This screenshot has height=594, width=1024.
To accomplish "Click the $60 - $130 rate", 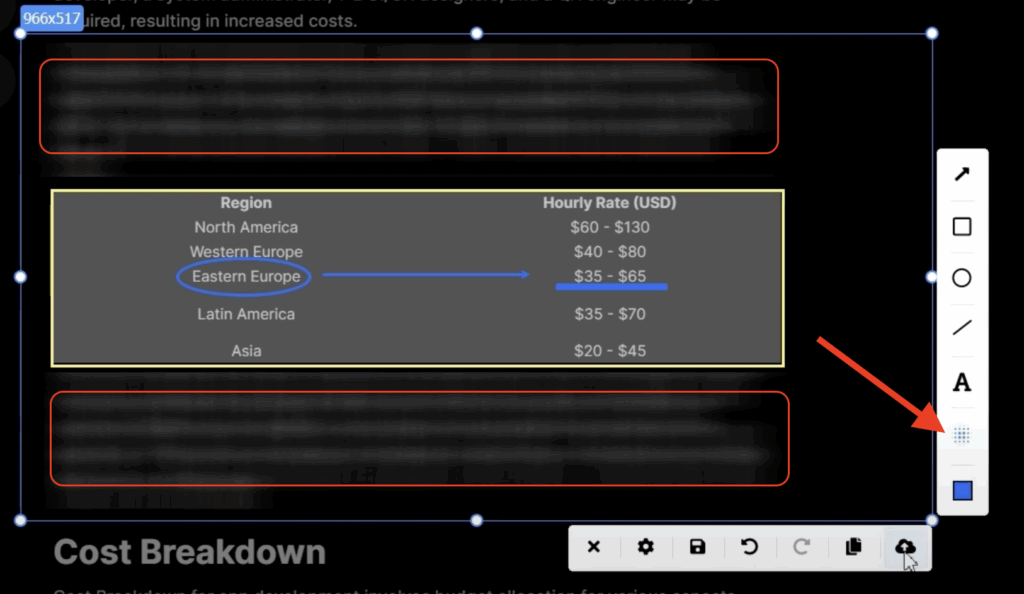I will tap(609, 227).
